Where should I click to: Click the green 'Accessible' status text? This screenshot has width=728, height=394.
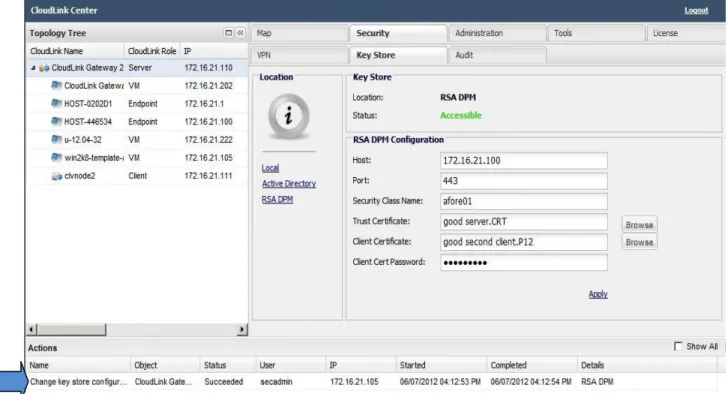(x=461, y=116)
